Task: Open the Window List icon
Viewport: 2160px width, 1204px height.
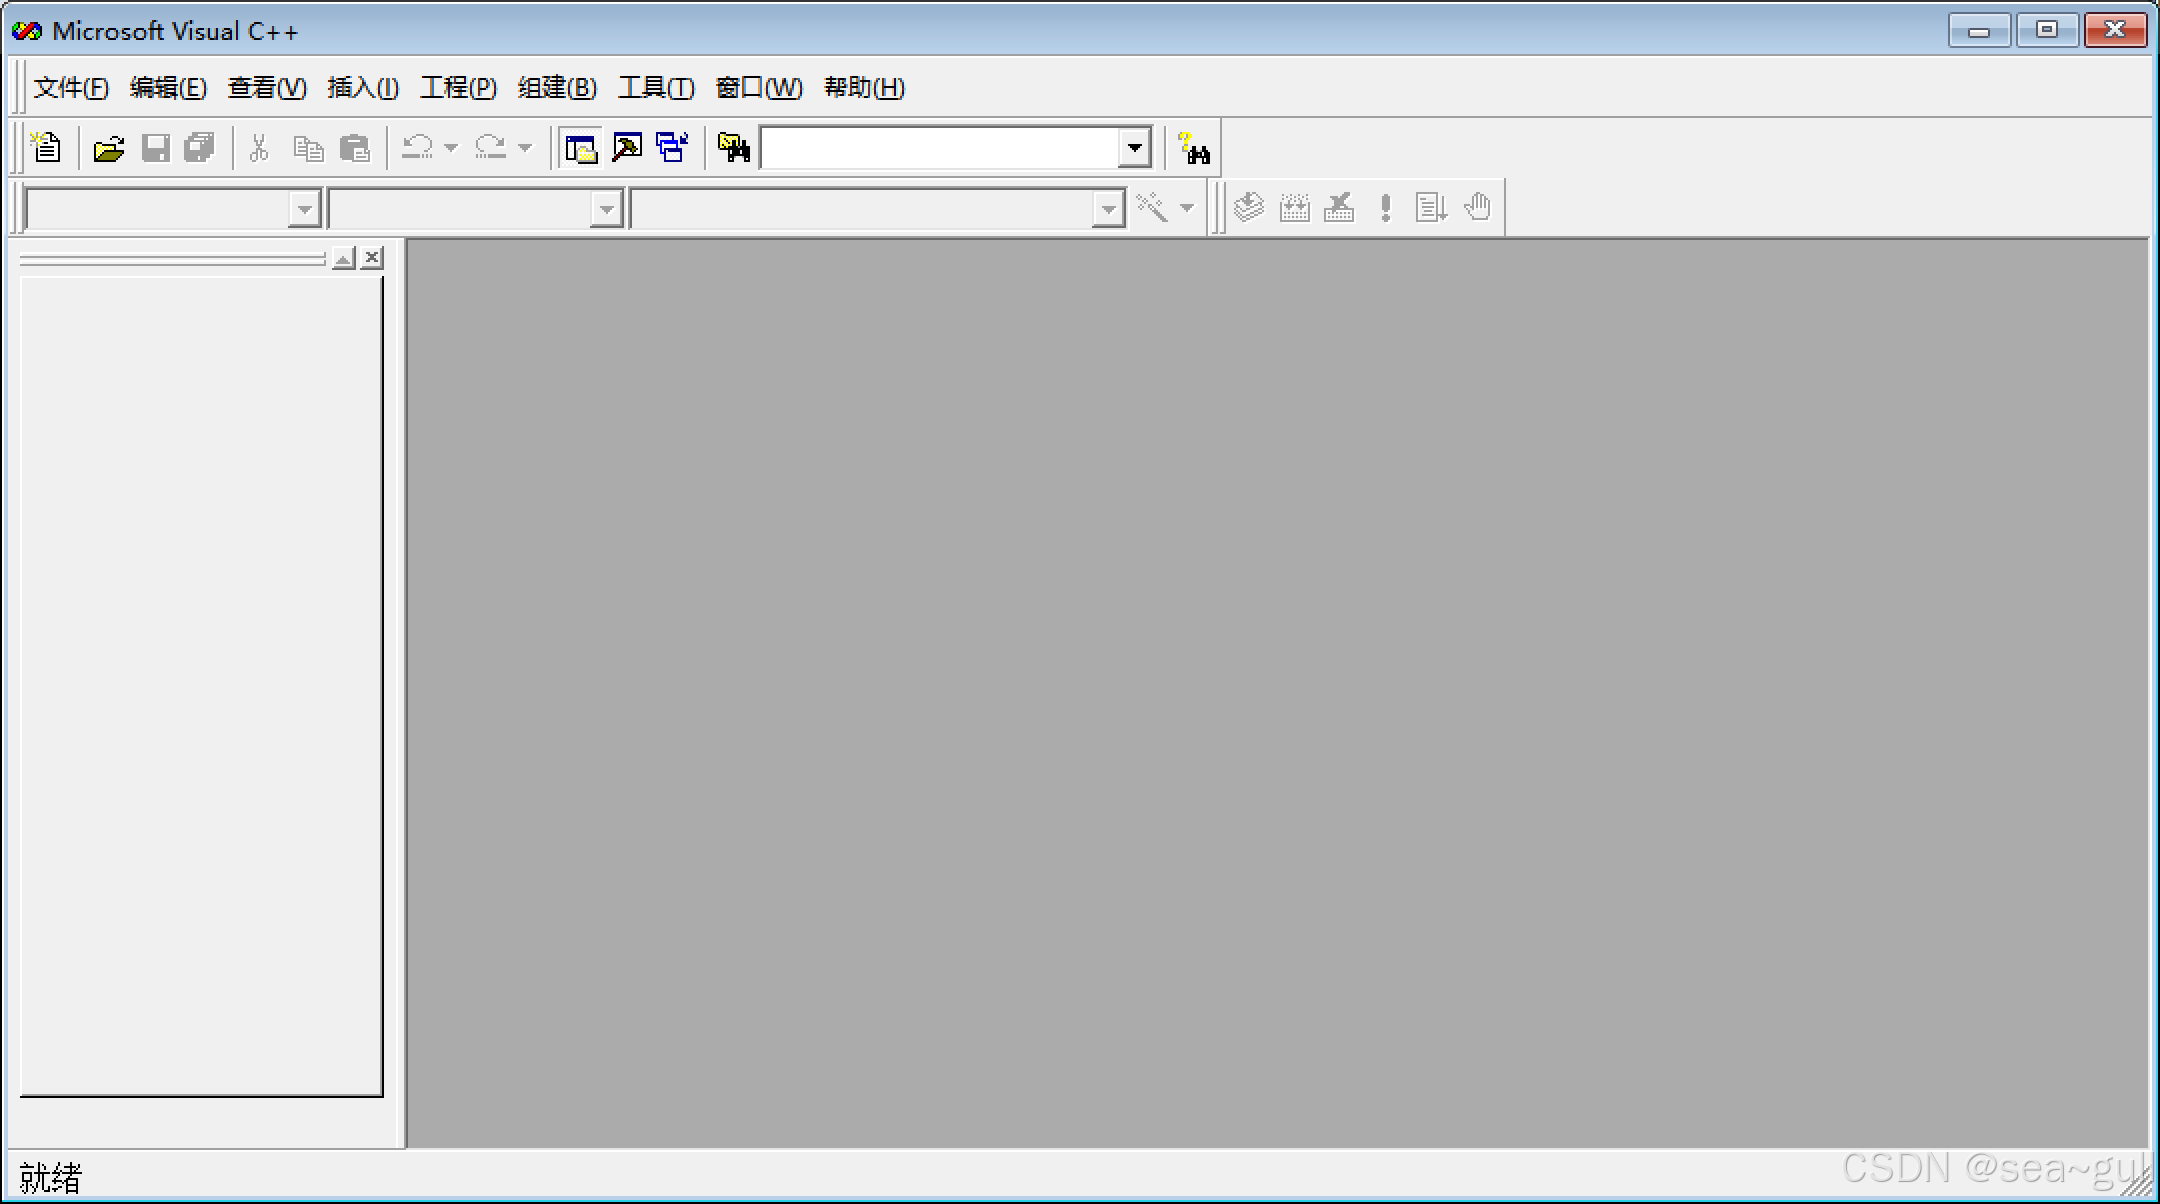Action: tap(672, 148)
